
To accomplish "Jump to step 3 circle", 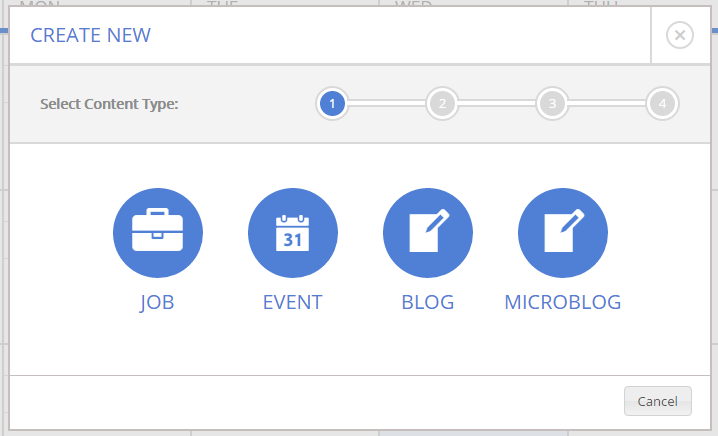I will [552, 103].
